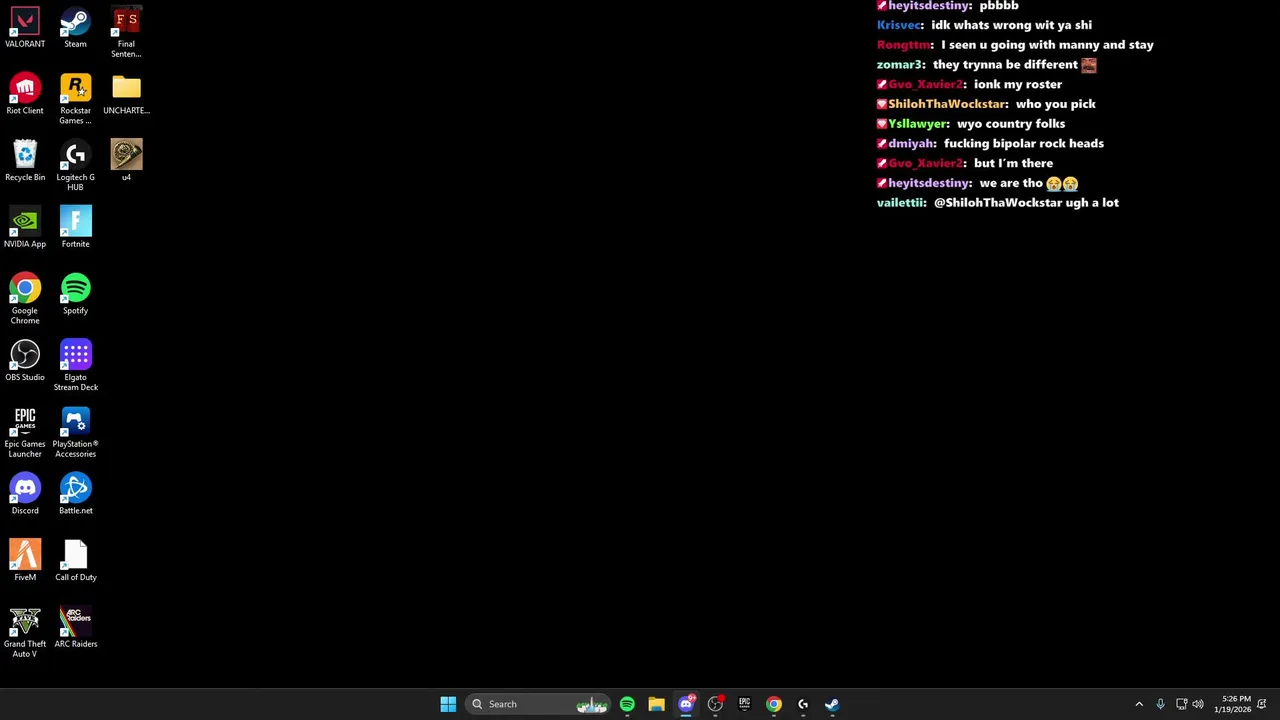Select the Fortnite desktop icon
Image resolution: width=1280 pixels, height=720 pixels.
75,228
